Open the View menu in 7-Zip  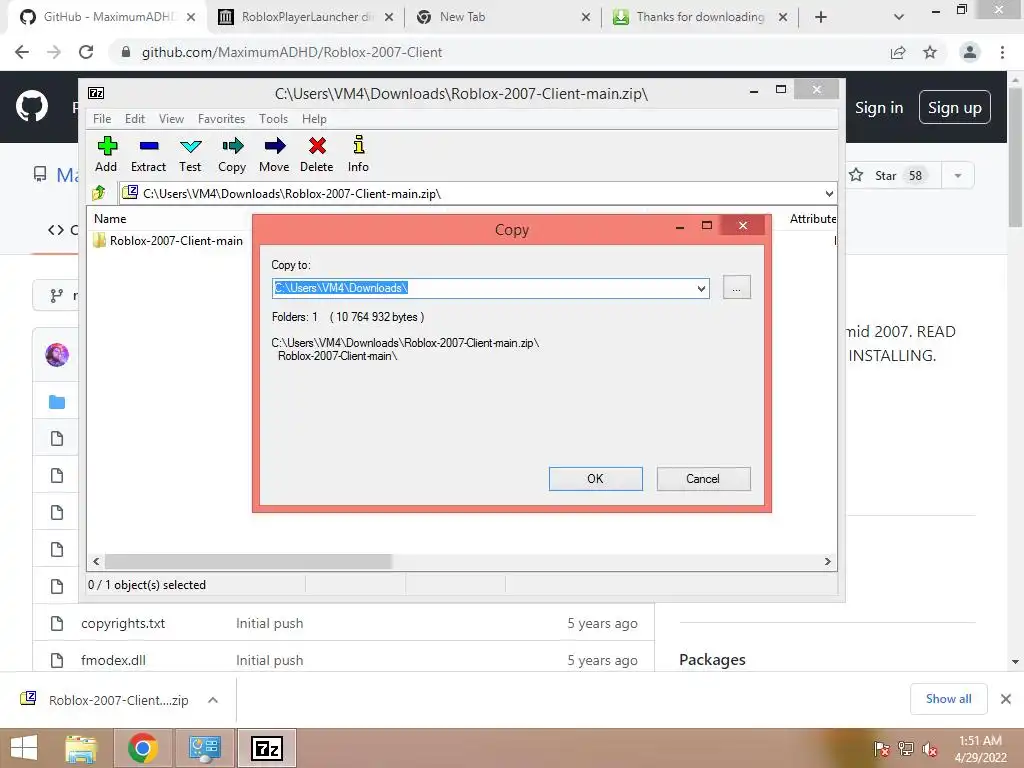(171, 119)
